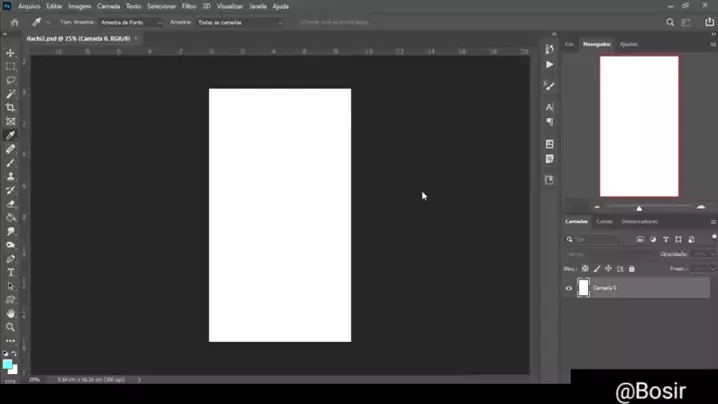Select the Lasso tool
Image resolution: width=718 pixels, height=404 pixels.
pos(11,81)
